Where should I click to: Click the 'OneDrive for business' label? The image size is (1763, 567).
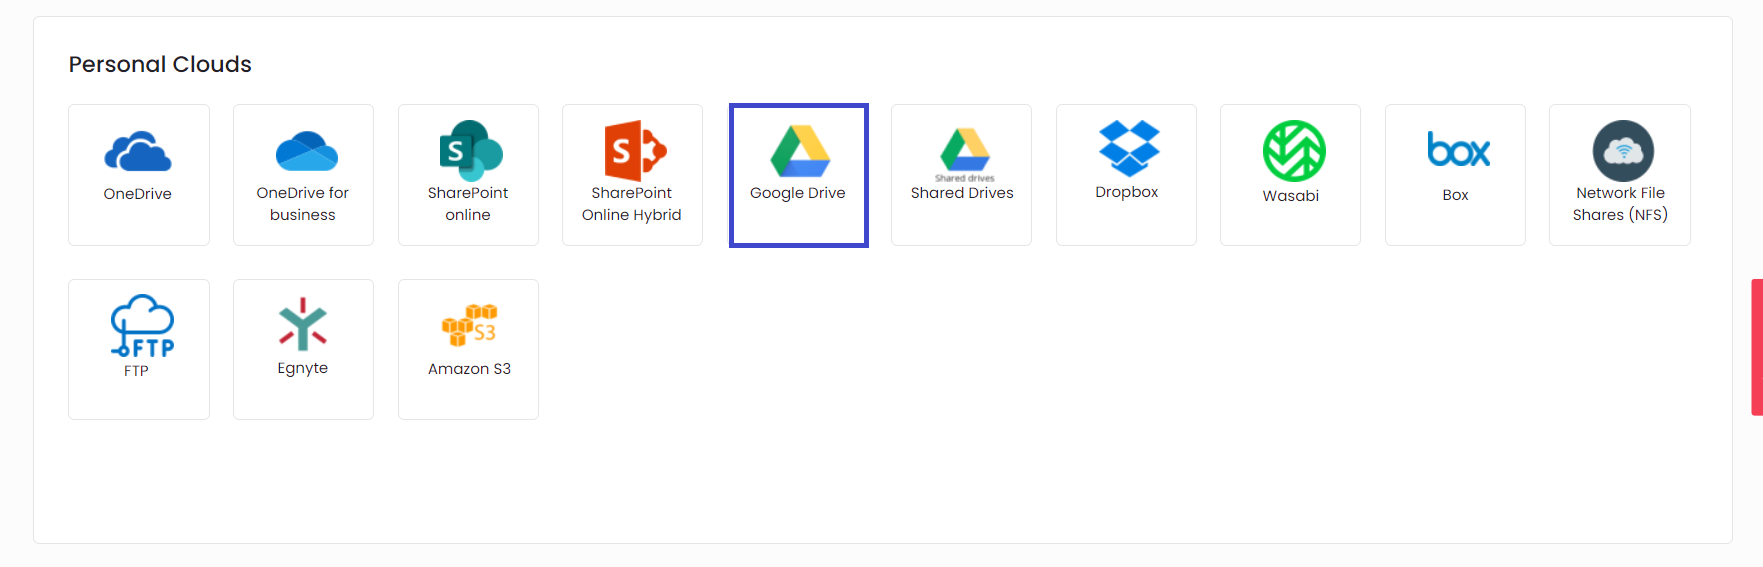click(303, 204)
